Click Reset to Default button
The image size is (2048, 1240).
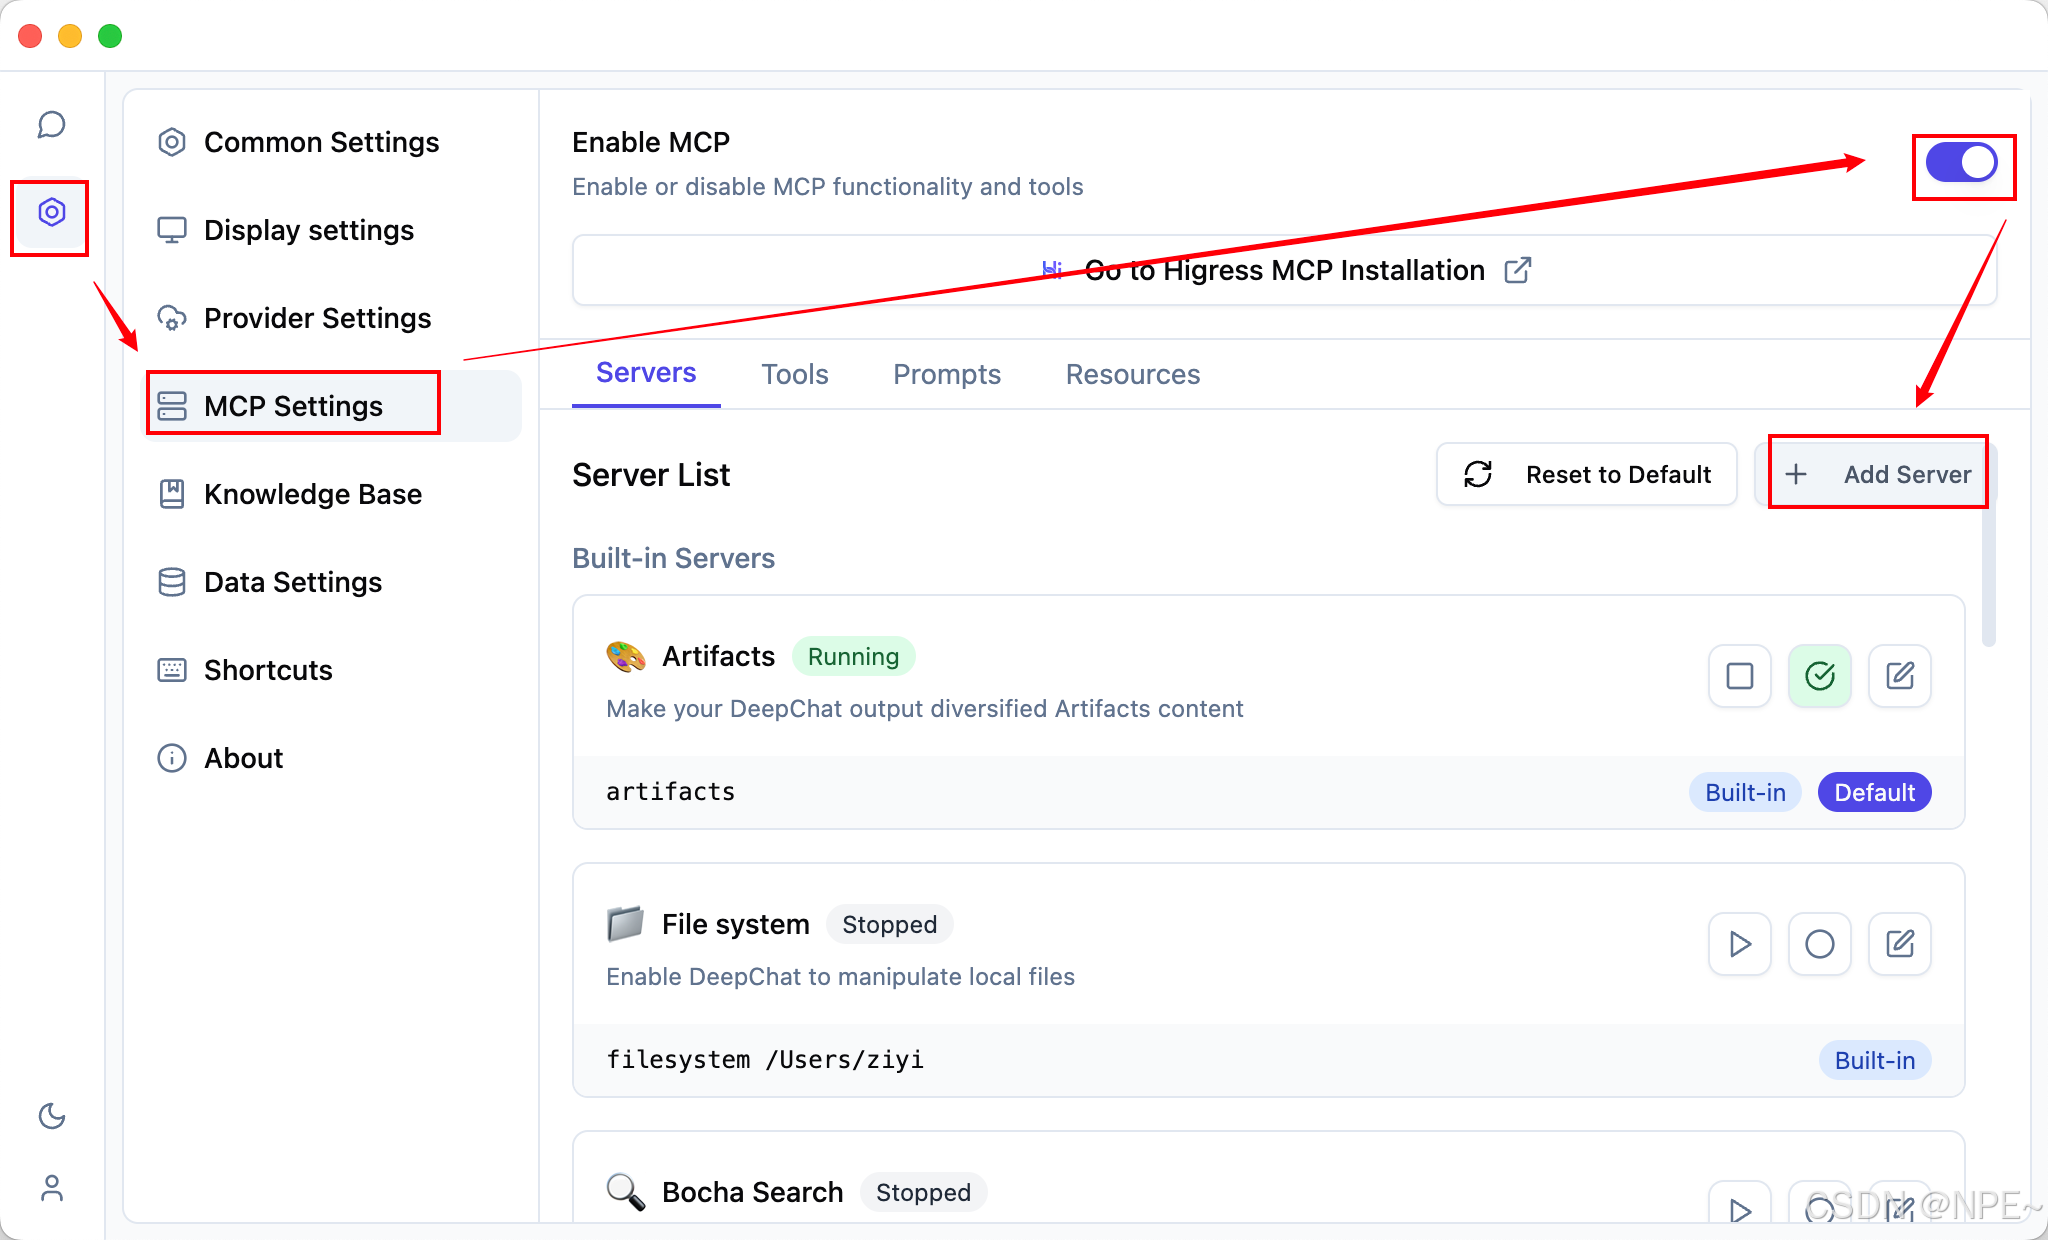[1587, 474]
